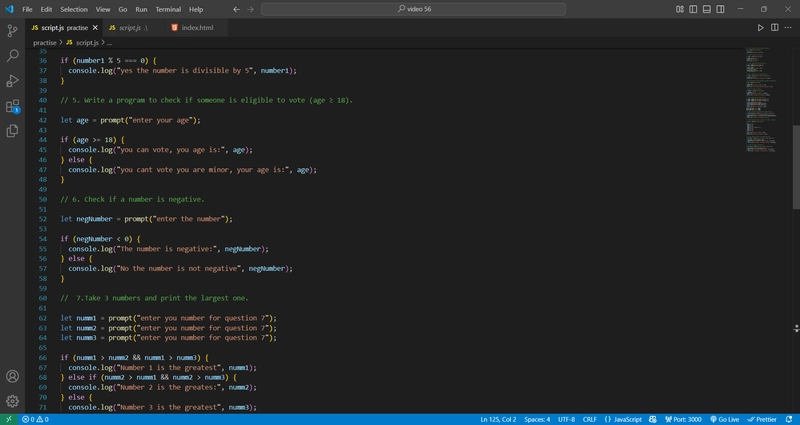Click the Prettier status bar button

762,419
